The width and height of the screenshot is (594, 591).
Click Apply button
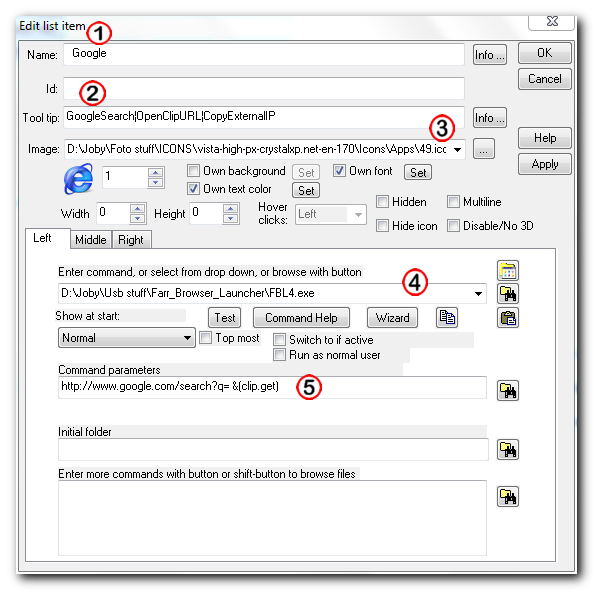tap(544, 164)
